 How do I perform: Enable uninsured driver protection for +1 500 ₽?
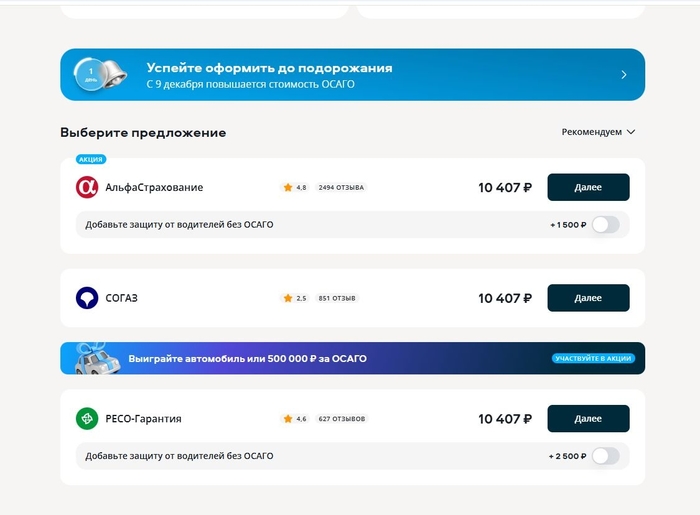pyautogui.click(x=605, y=225)
